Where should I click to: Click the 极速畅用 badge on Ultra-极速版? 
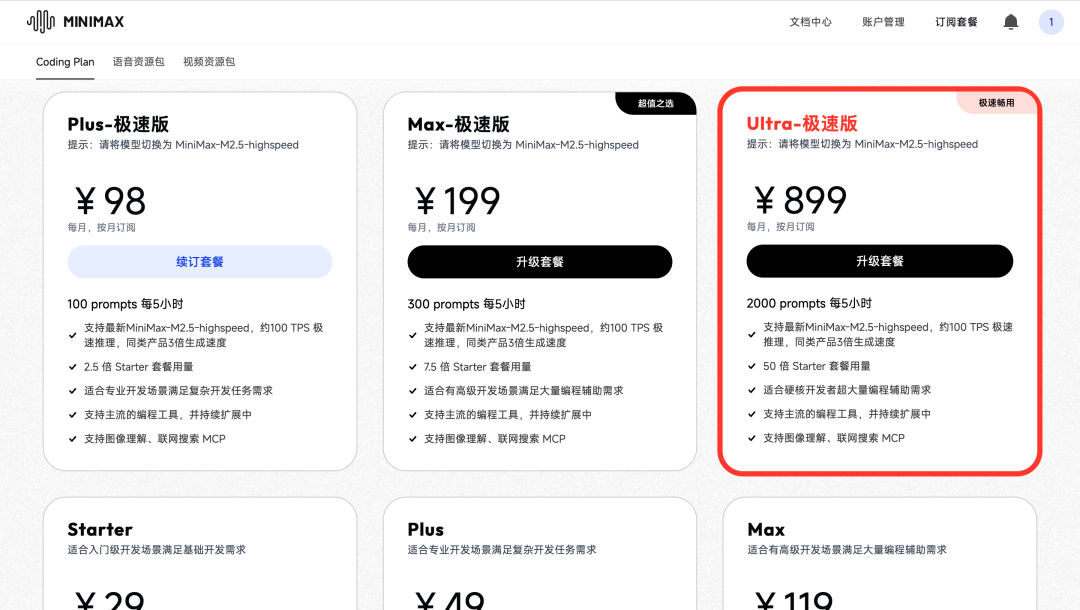point(996,103)
